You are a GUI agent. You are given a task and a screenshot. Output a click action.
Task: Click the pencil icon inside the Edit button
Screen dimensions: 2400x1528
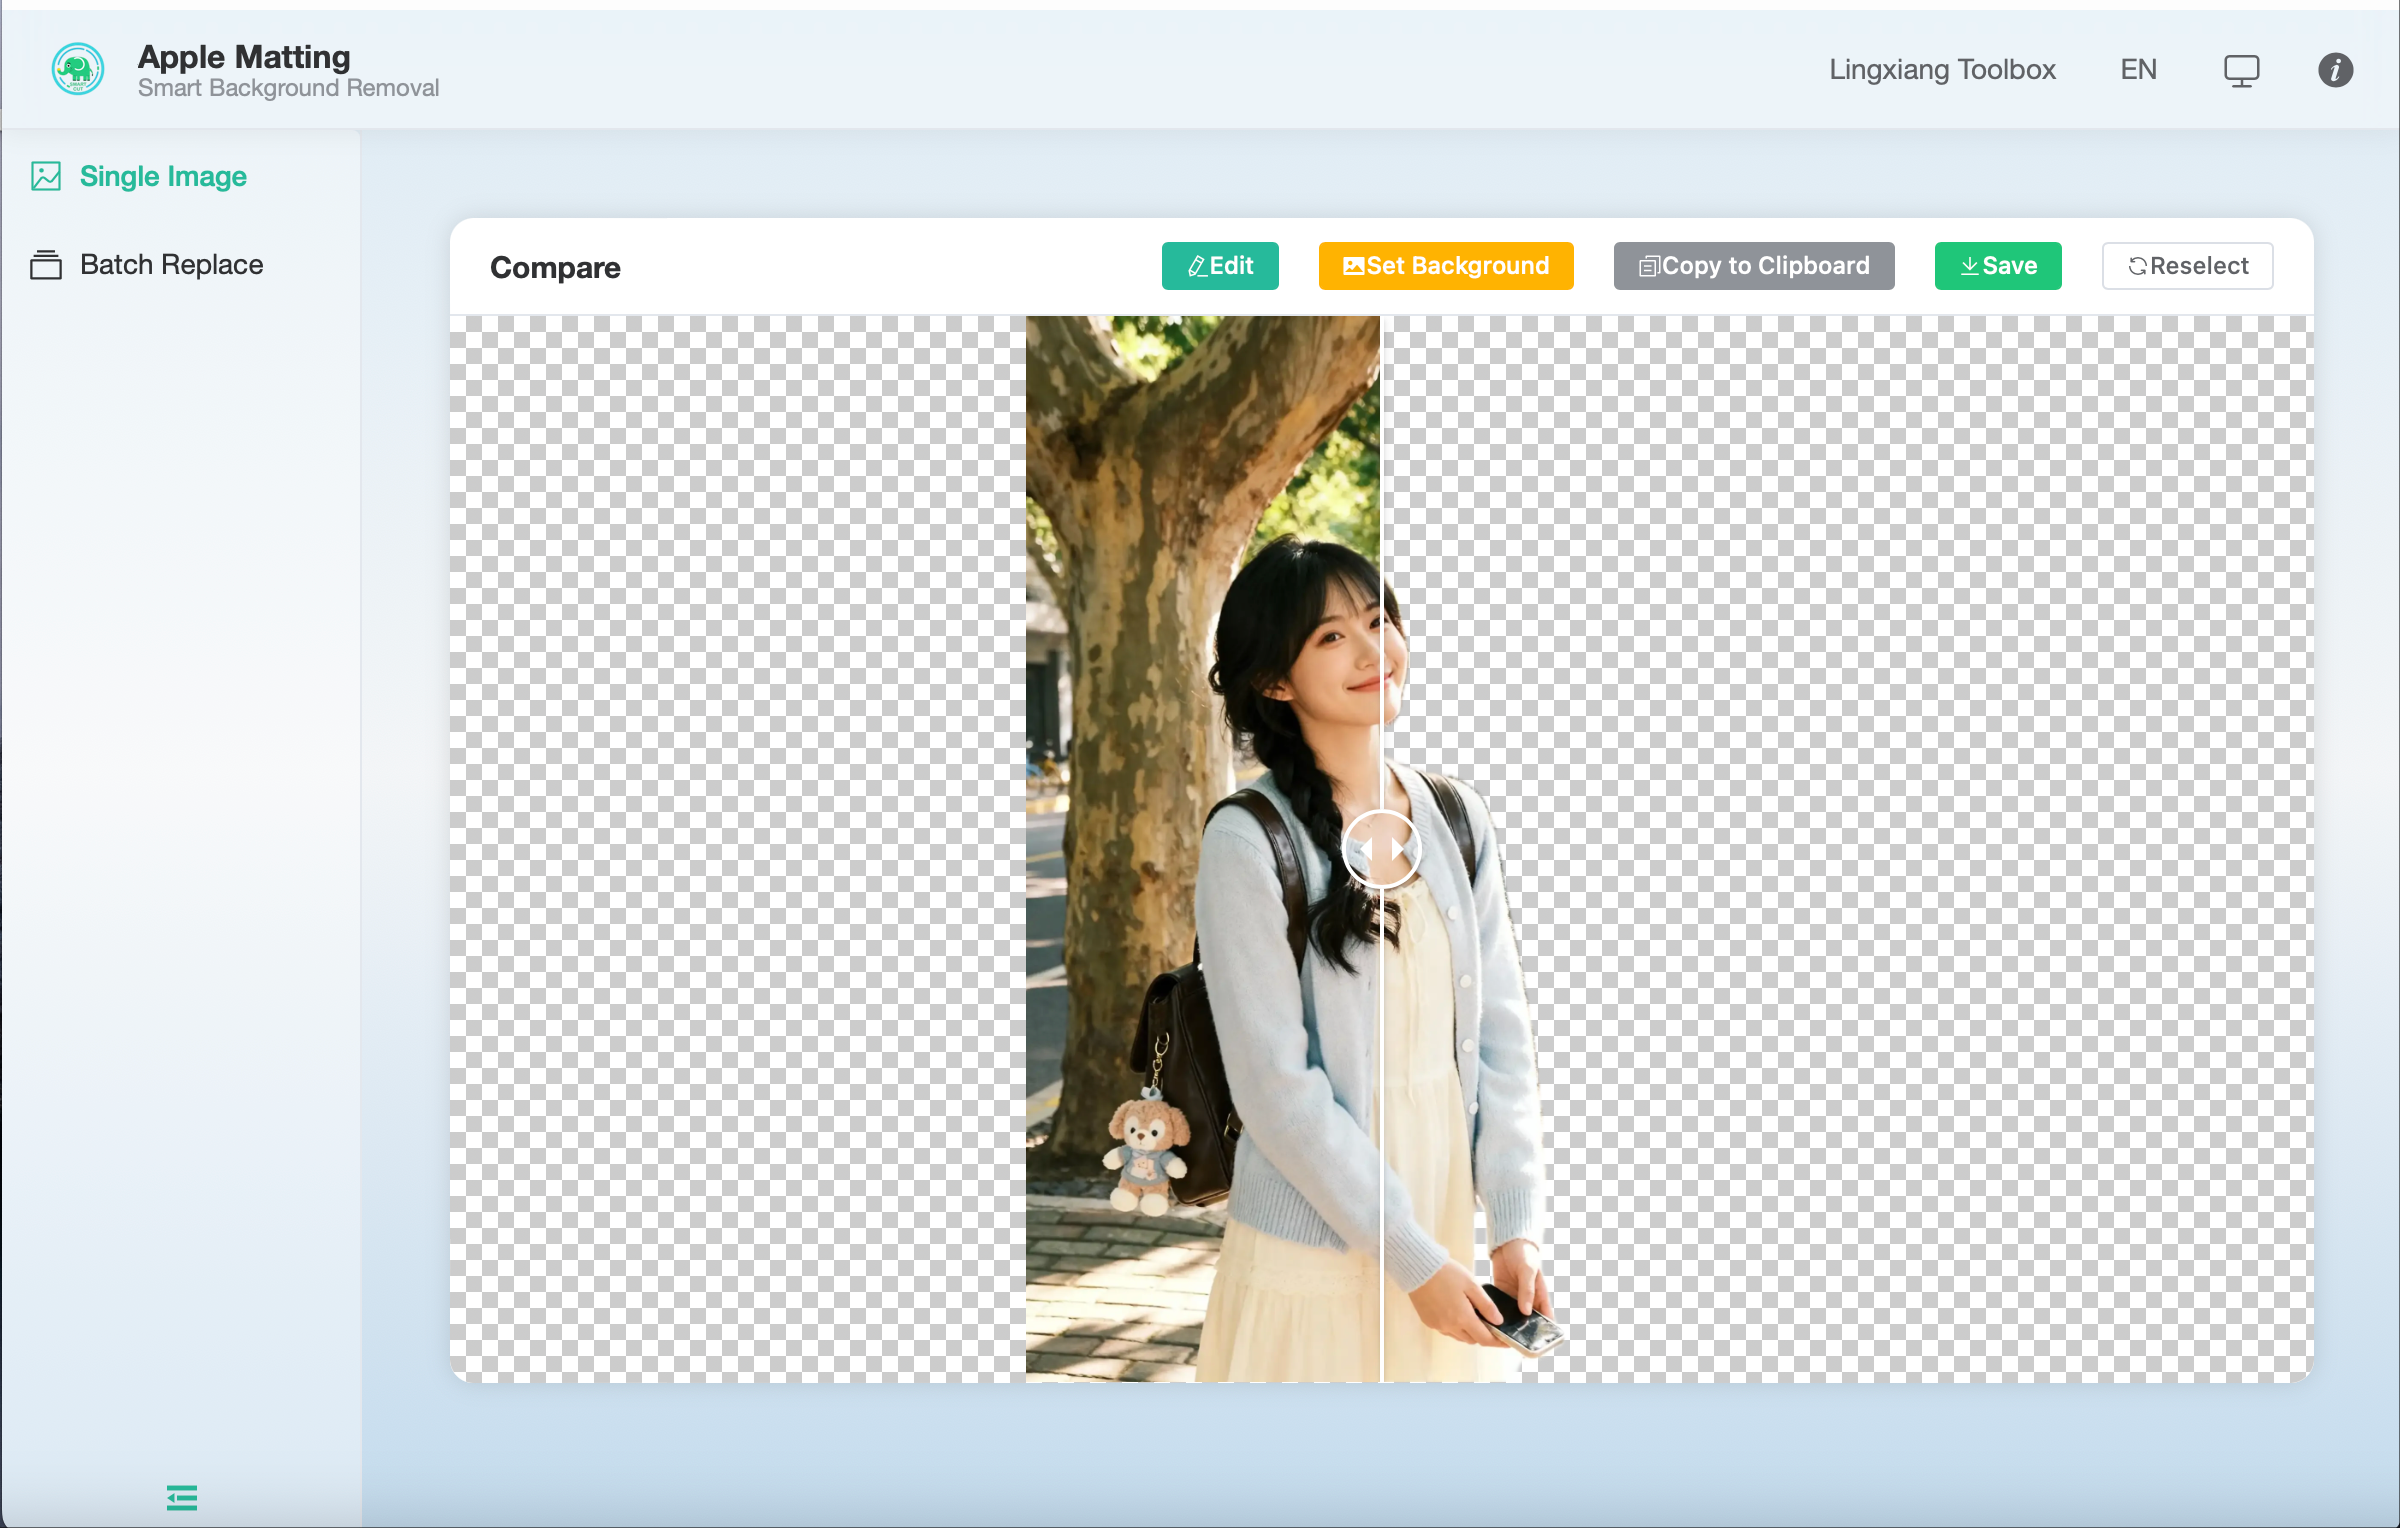[1196, 266]
